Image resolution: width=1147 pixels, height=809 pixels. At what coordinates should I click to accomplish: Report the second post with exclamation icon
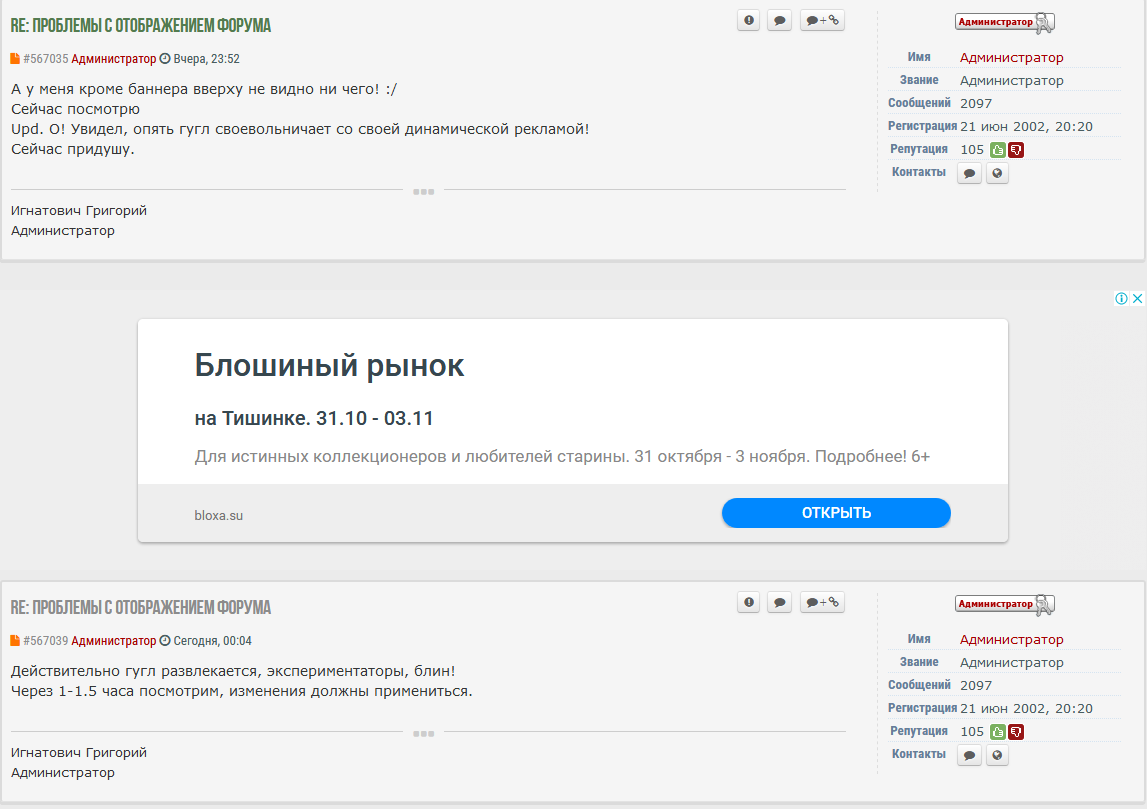[x=748, y=602]
